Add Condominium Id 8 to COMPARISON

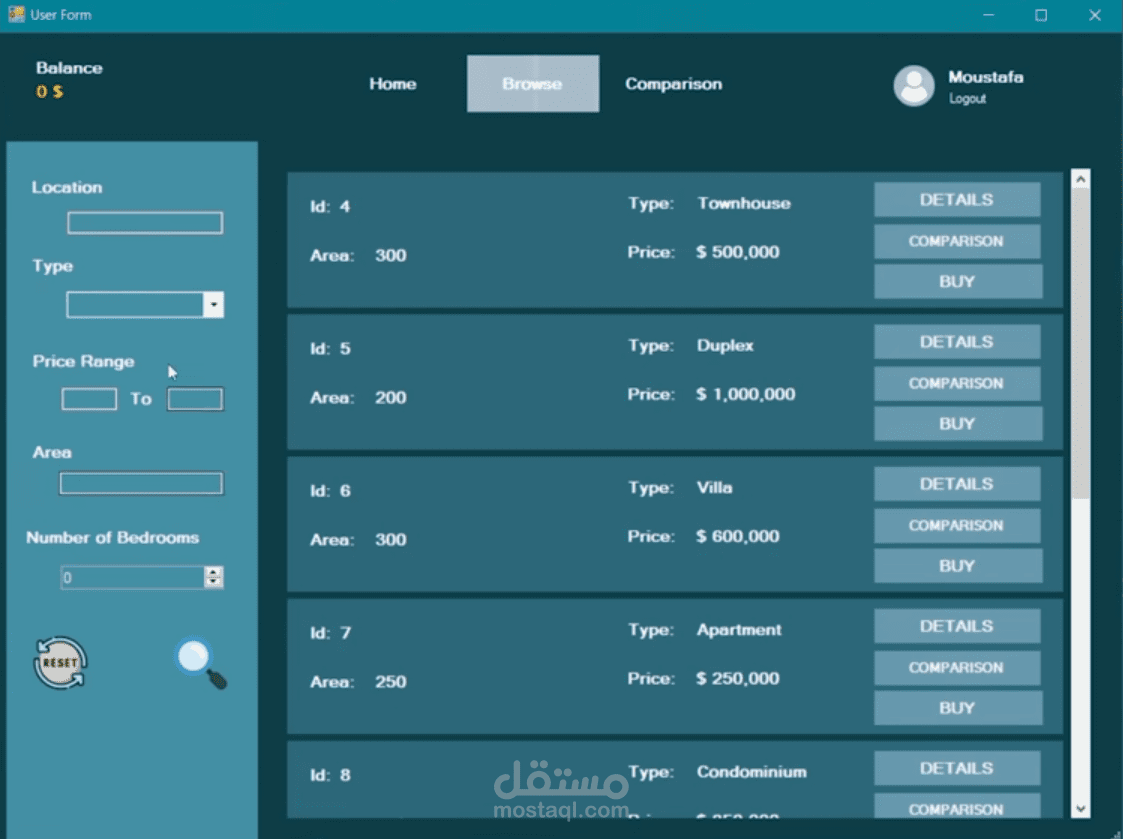(x=957, y=806)
